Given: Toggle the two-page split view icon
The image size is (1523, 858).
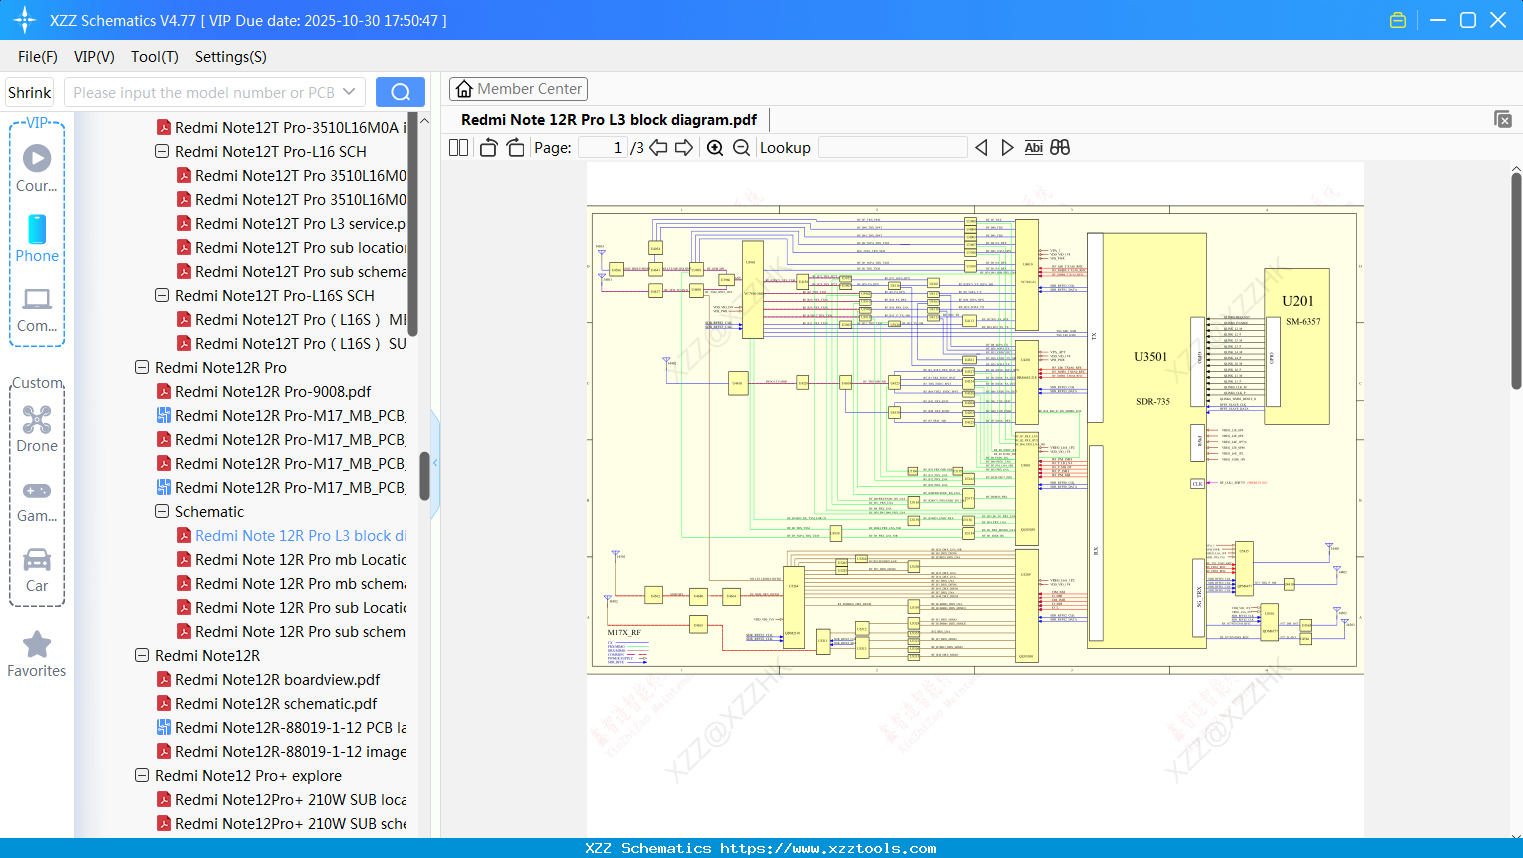Looking at the screenshot, I should click(458, 148).
